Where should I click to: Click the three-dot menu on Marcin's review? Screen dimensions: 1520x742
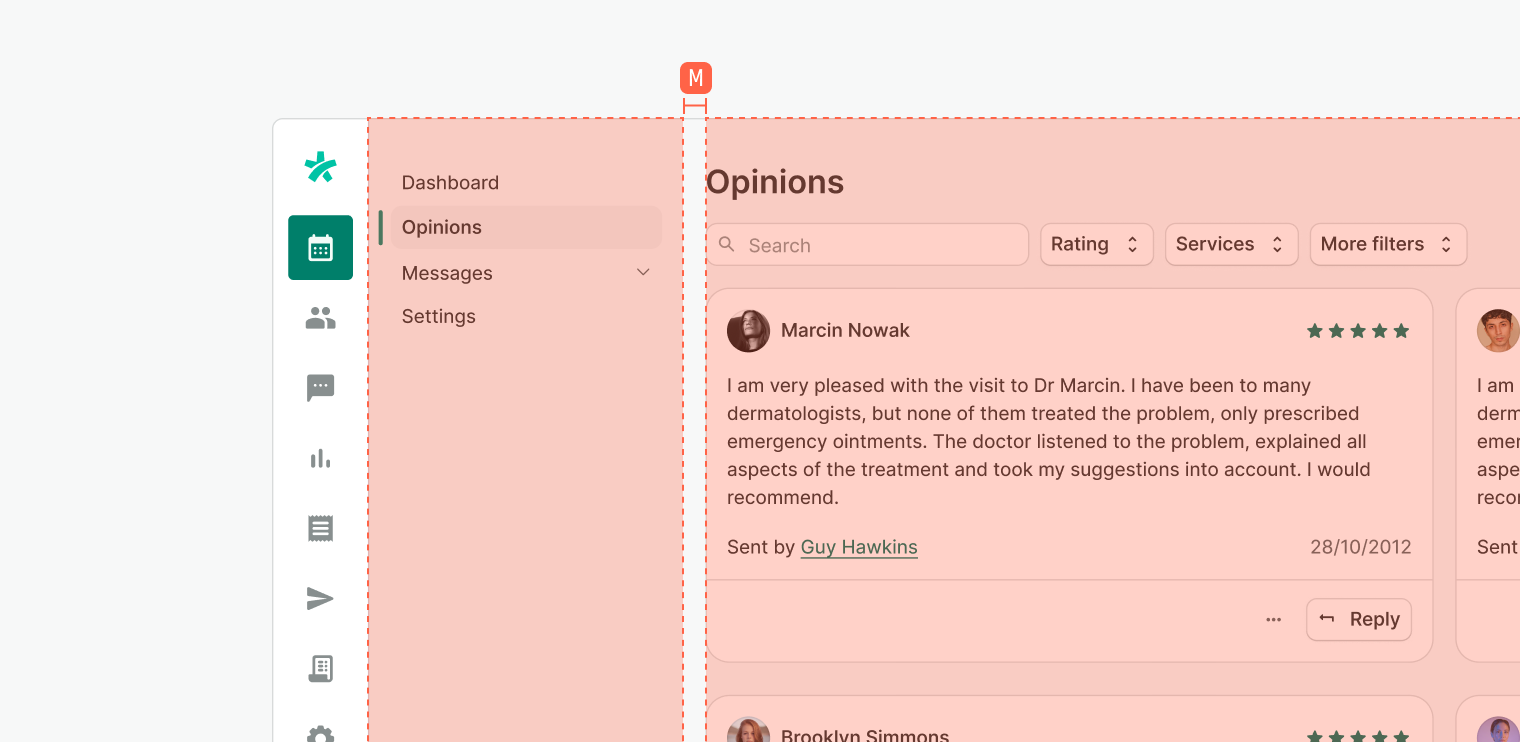(x=1273, y=620)
